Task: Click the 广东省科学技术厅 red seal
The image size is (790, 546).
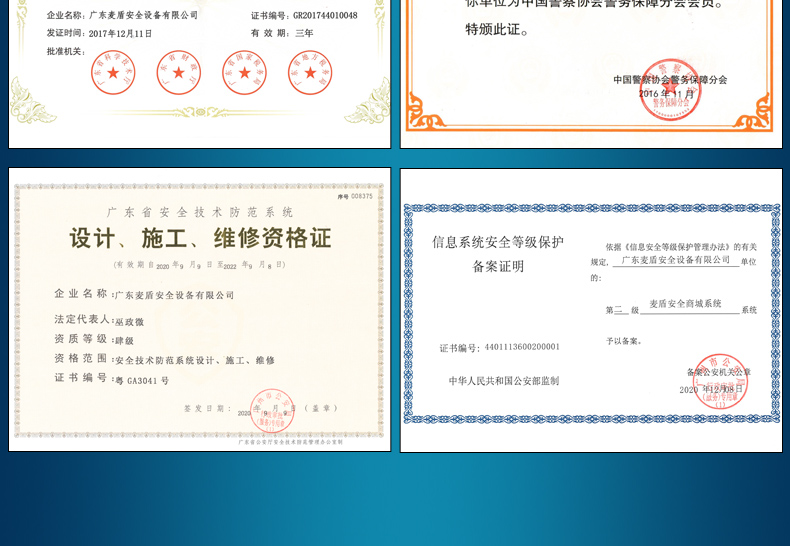Action: point(112,73)
